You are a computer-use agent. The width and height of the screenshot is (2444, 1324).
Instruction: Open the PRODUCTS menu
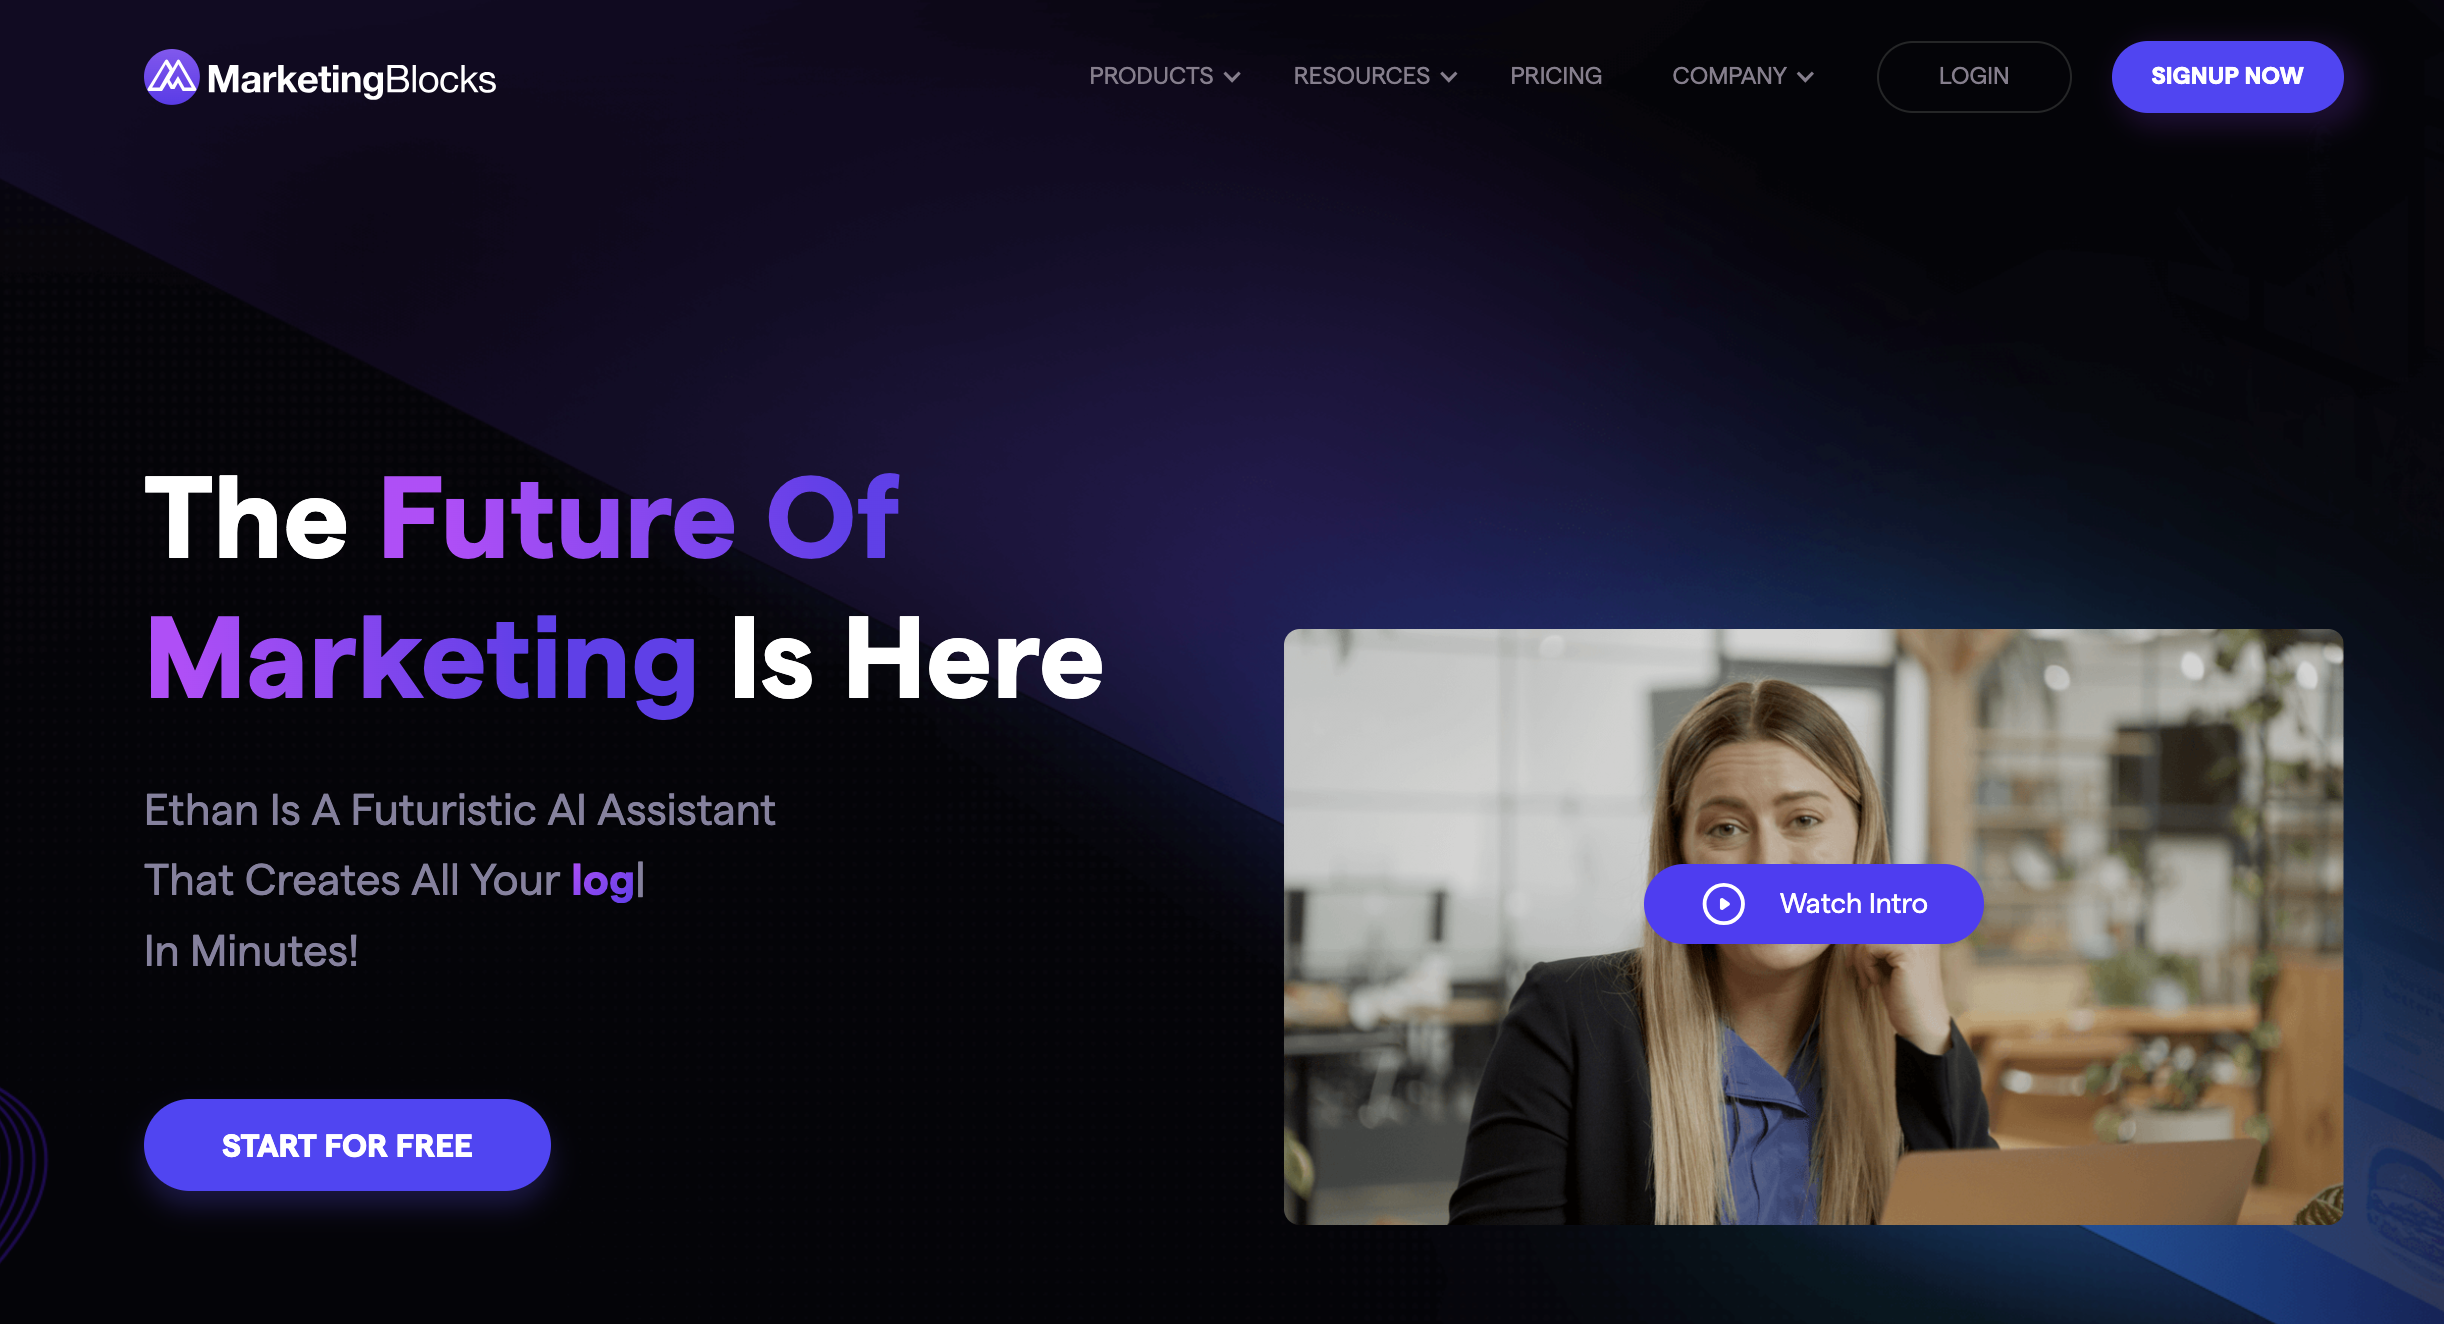(x=1151, y=76)
